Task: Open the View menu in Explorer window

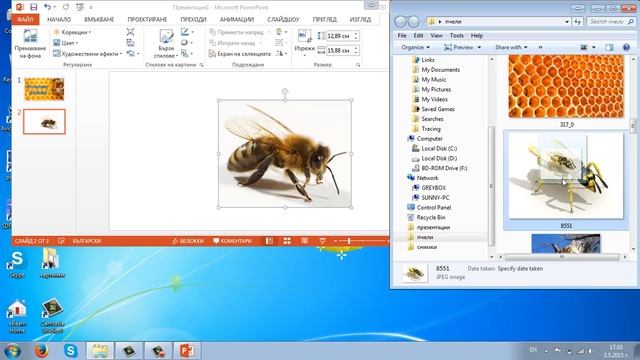Action: 436,36
